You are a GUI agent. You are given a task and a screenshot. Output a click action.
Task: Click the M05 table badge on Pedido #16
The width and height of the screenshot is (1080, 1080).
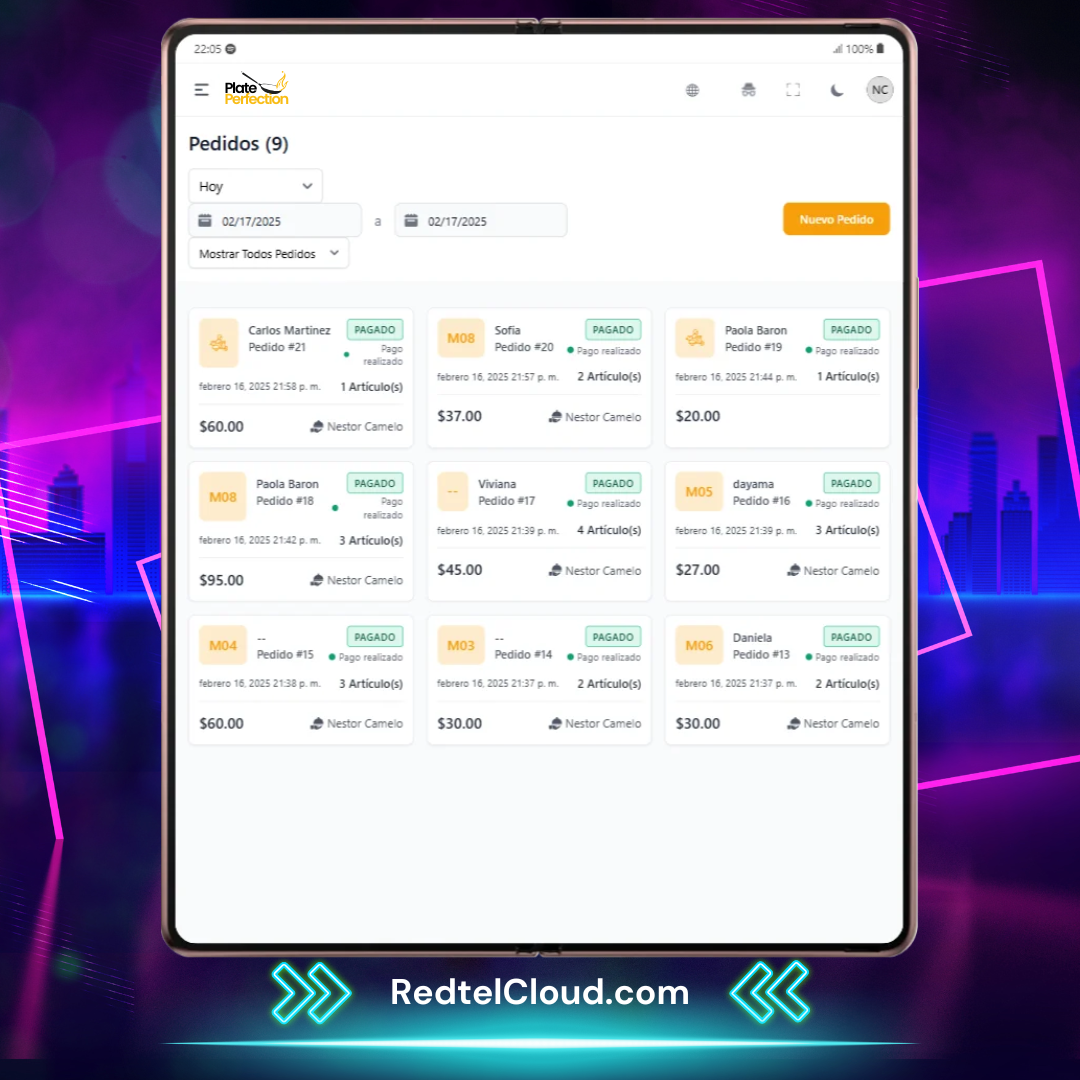699,492
